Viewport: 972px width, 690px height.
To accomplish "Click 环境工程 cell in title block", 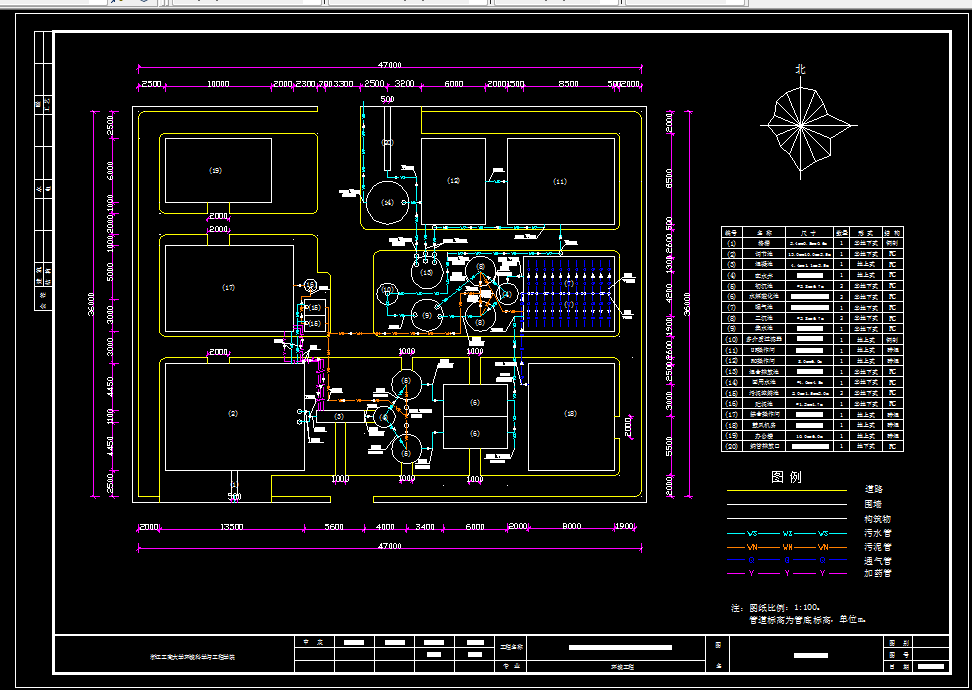I will (x=616, y=666).
